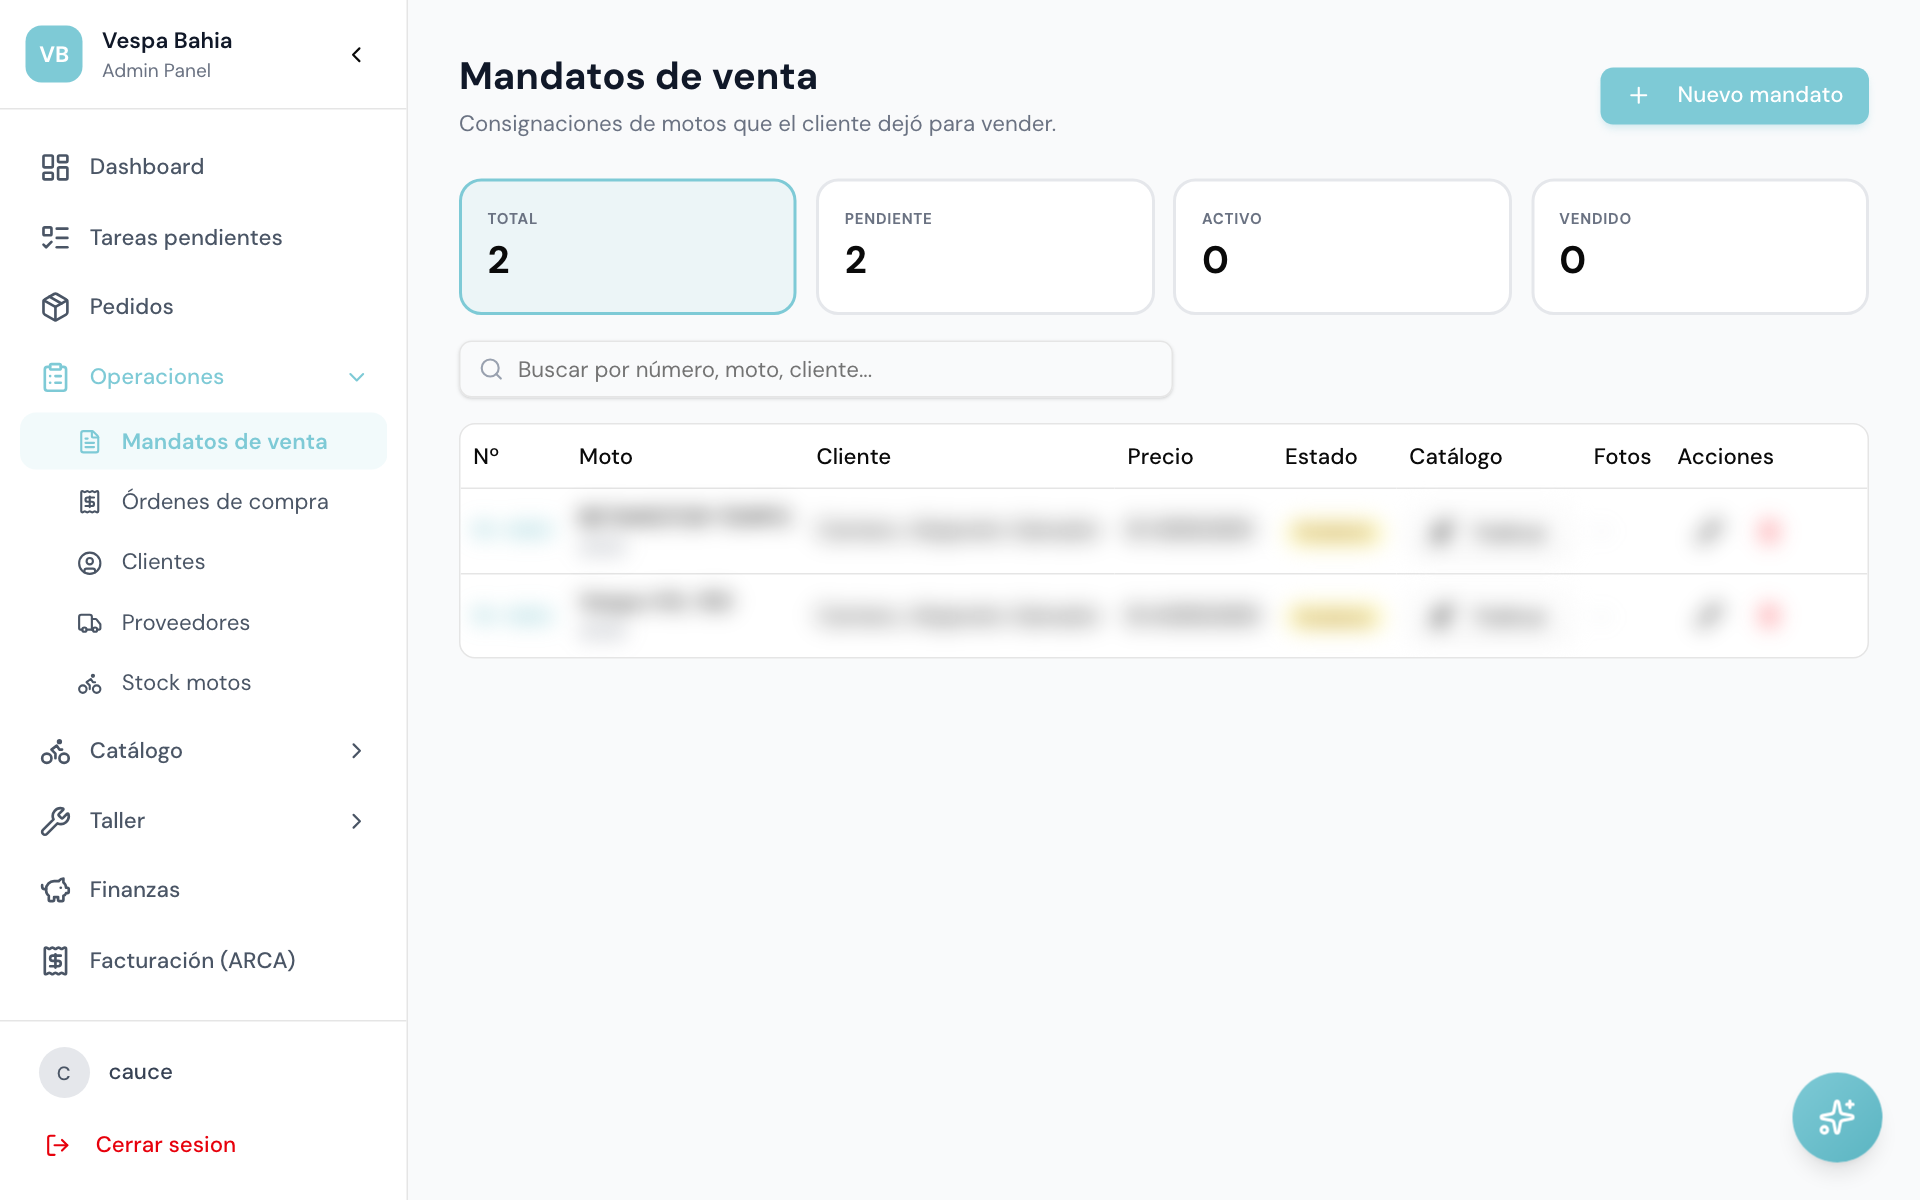Viewport: 1920px width, 1200px height.
Task: Click the Finanzas piggy bank icon
Action: (x=55, y=890)
